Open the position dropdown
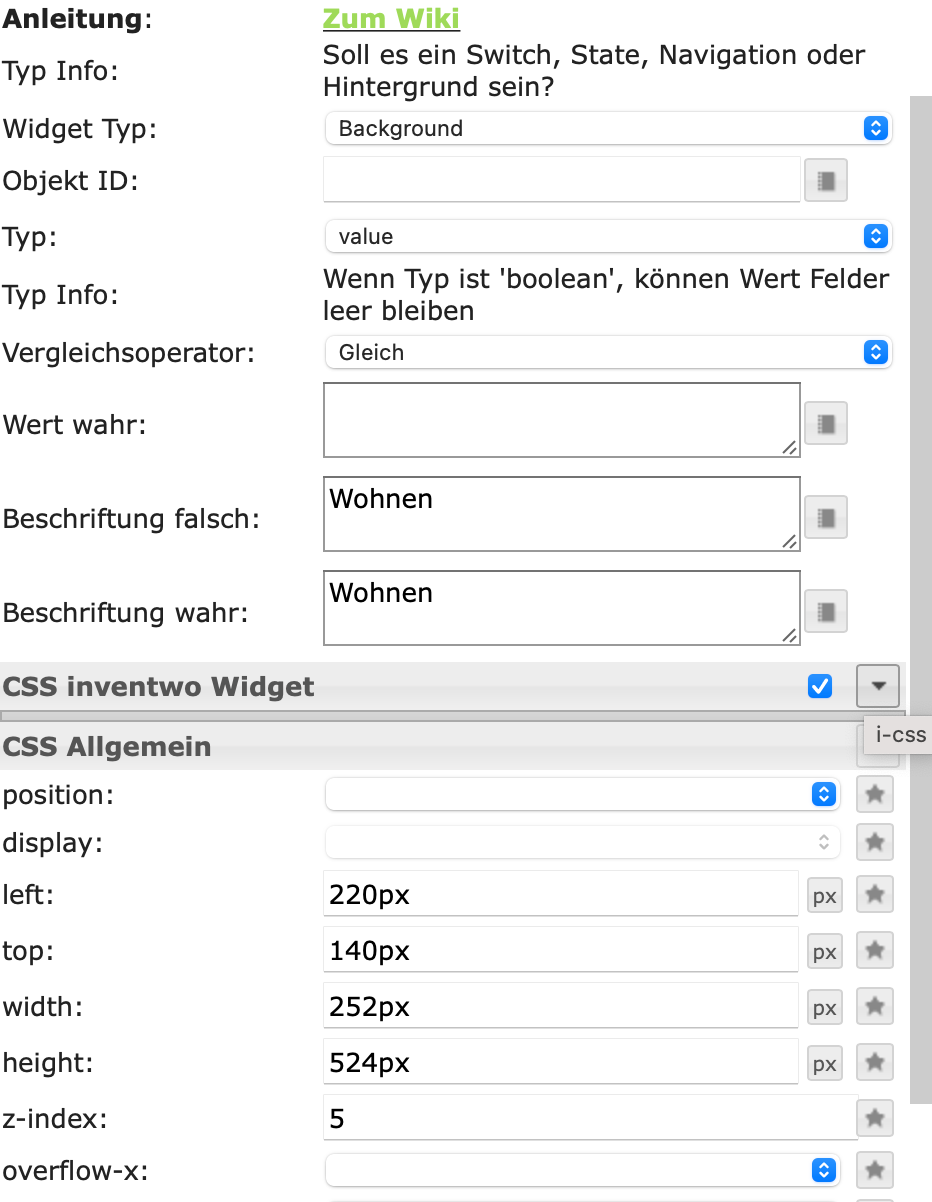Viewport: 932px width, 1202px height. pos(581,794)
